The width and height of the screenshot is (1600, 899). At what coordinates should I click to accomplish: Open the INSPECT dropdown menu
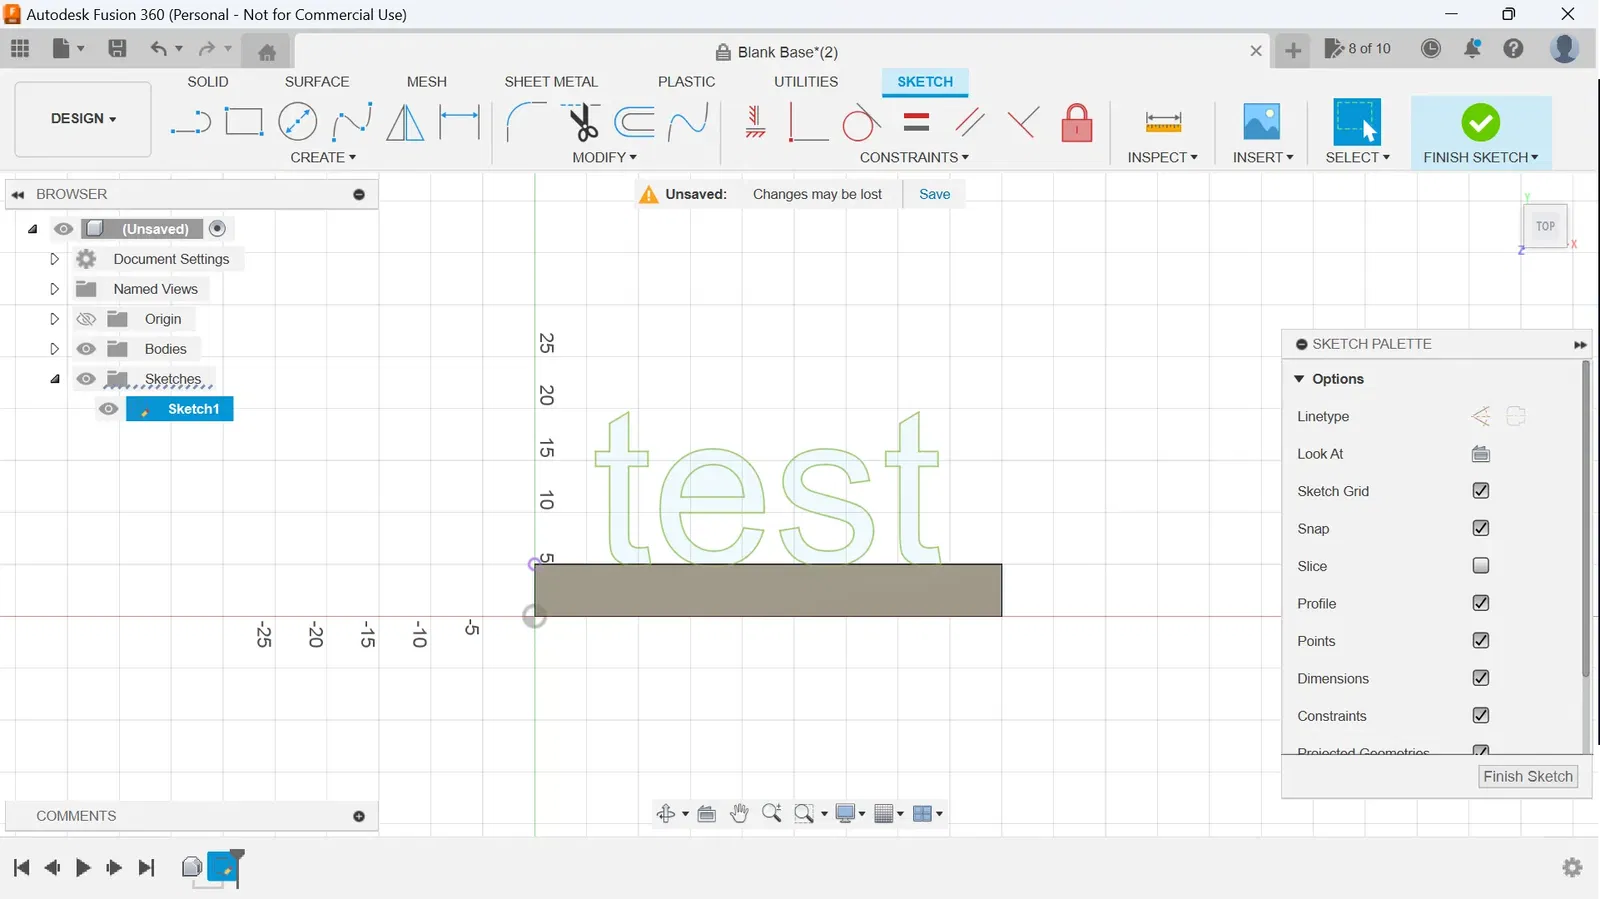[x=1162, y=157]
